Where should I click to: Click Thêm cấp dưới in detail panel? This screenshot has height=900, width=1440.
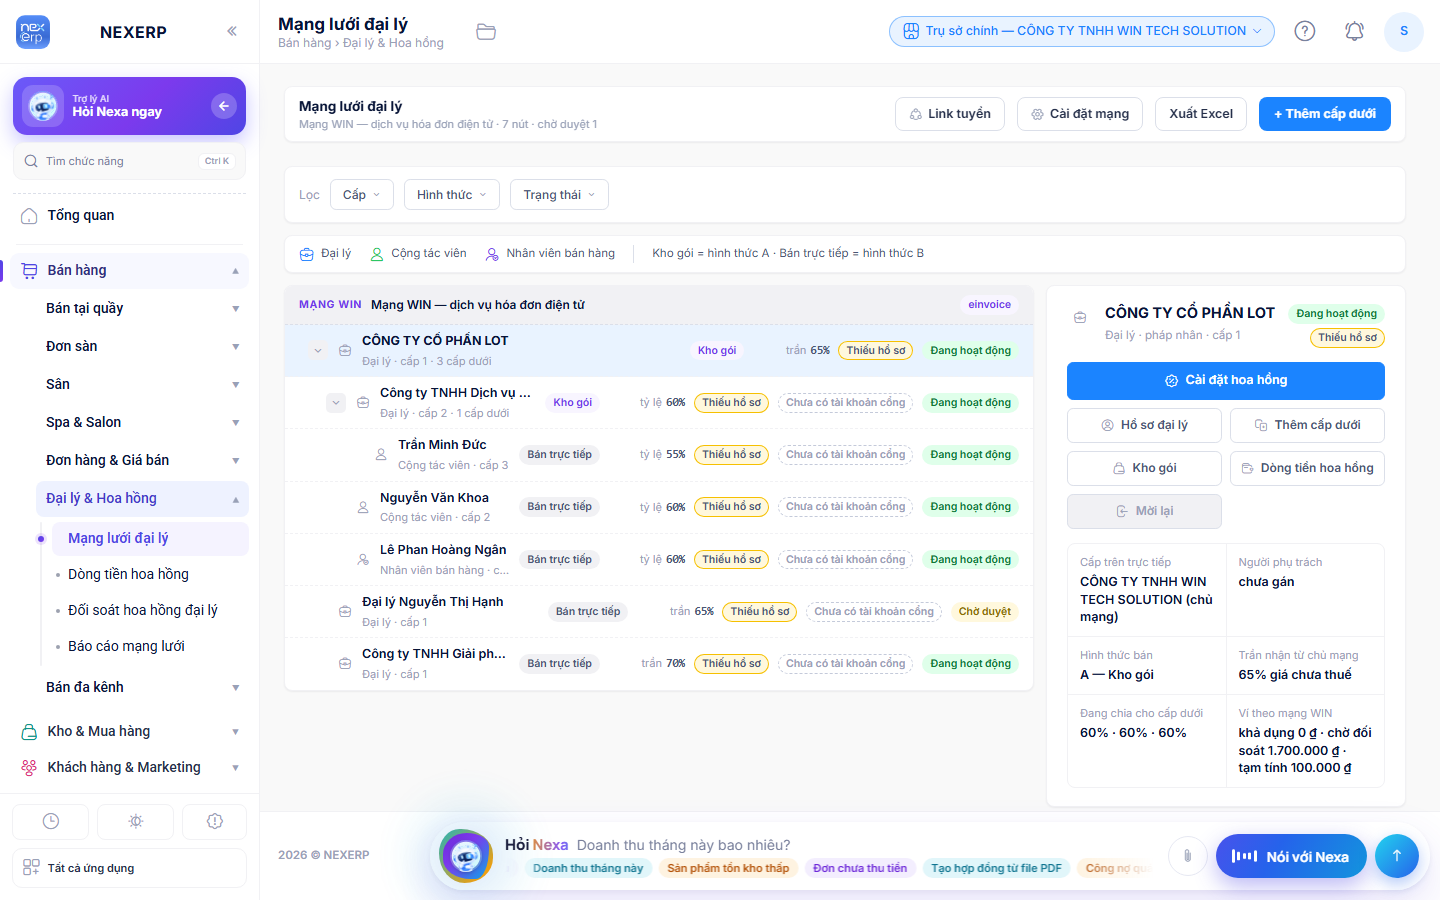[x=1308, y=425]
